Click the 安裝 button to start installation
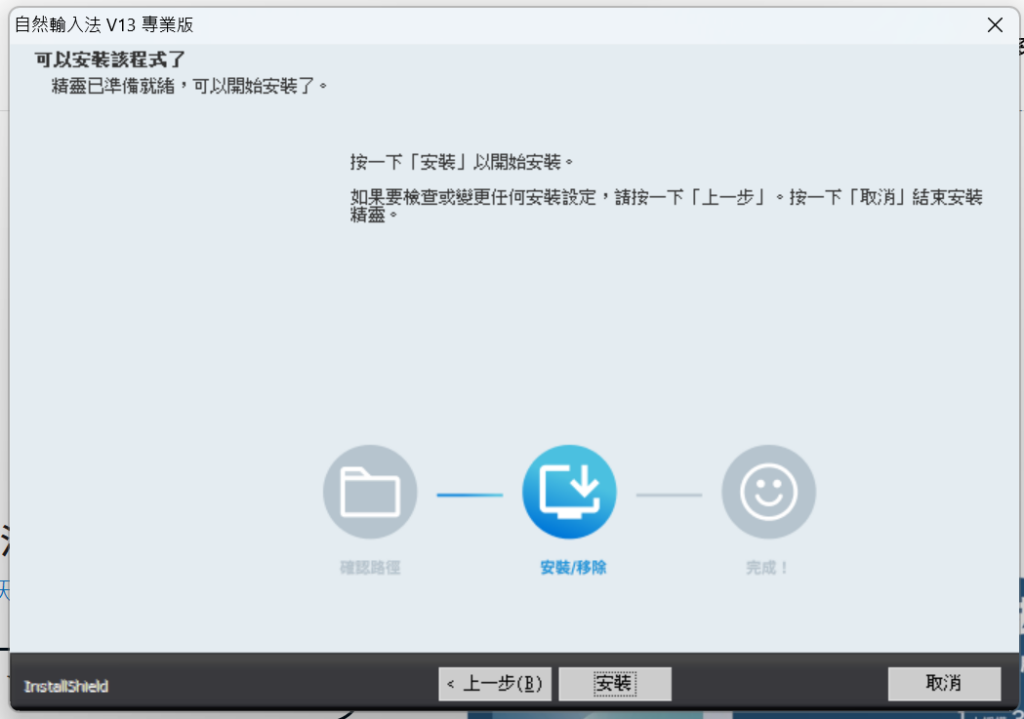Viewport: 1024px width, 719px height. (x=615, y=683)
